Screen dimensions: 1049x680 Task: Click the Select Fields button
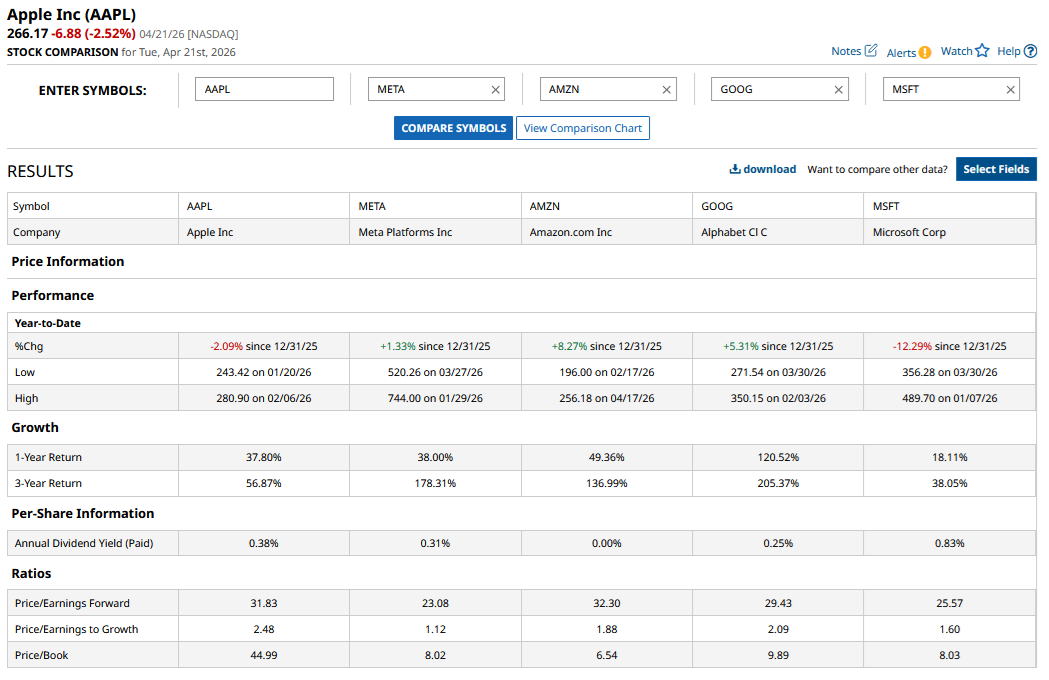995,169
